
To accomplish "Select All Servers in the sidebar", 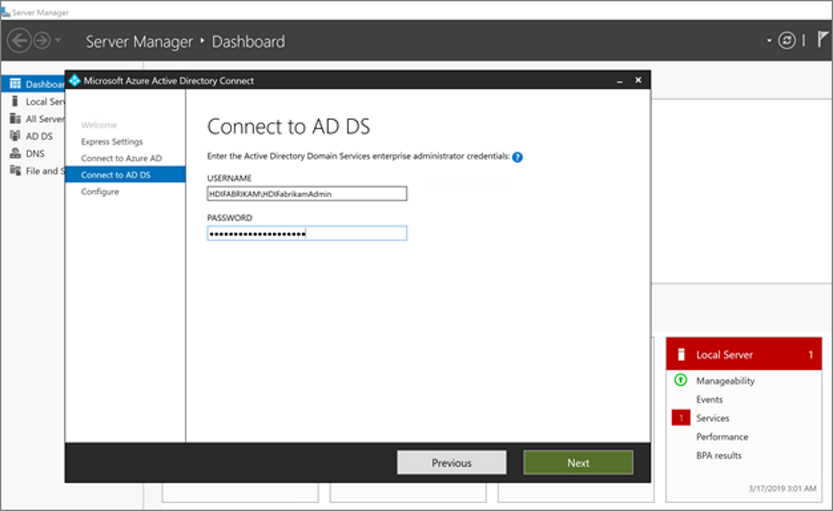I will [35, 119].
